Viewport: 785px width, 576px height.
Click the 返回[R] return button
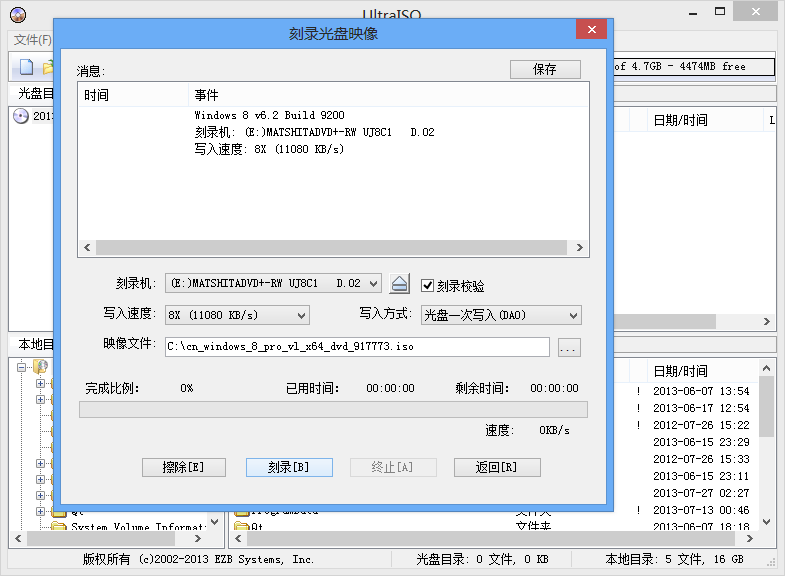coord(497,467)
